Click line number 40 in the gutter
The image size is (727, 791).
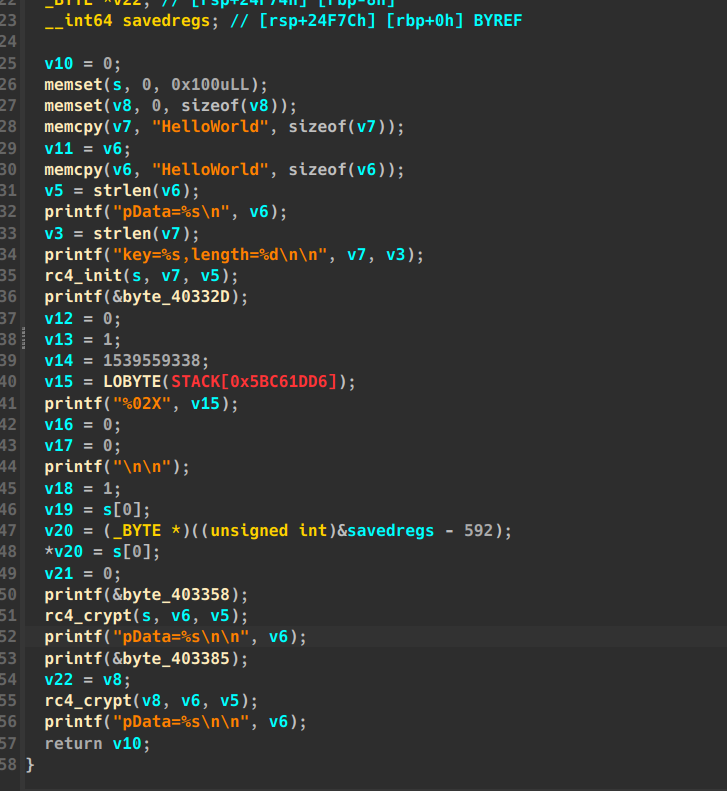point(9,381)
